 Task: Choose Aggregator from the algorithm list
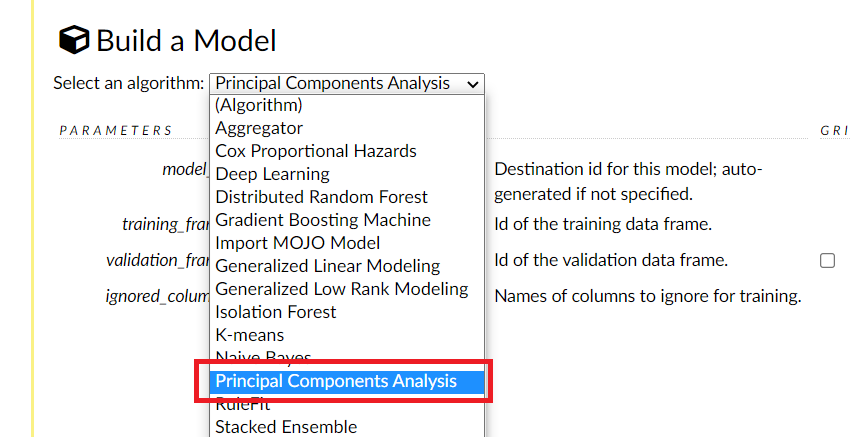(259, 128)
